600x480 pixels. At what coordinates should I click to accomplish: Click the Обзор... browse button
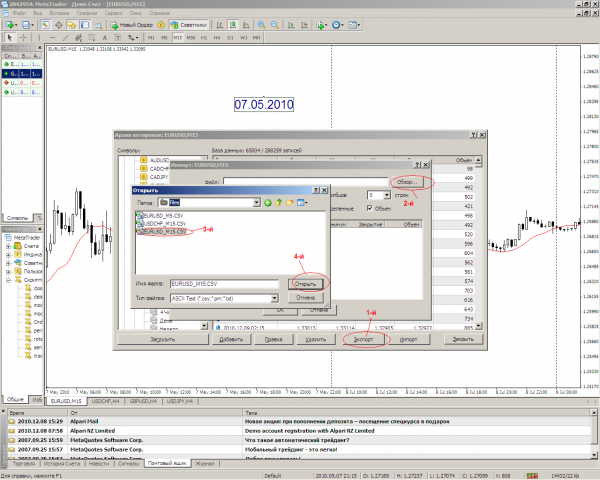407,182
